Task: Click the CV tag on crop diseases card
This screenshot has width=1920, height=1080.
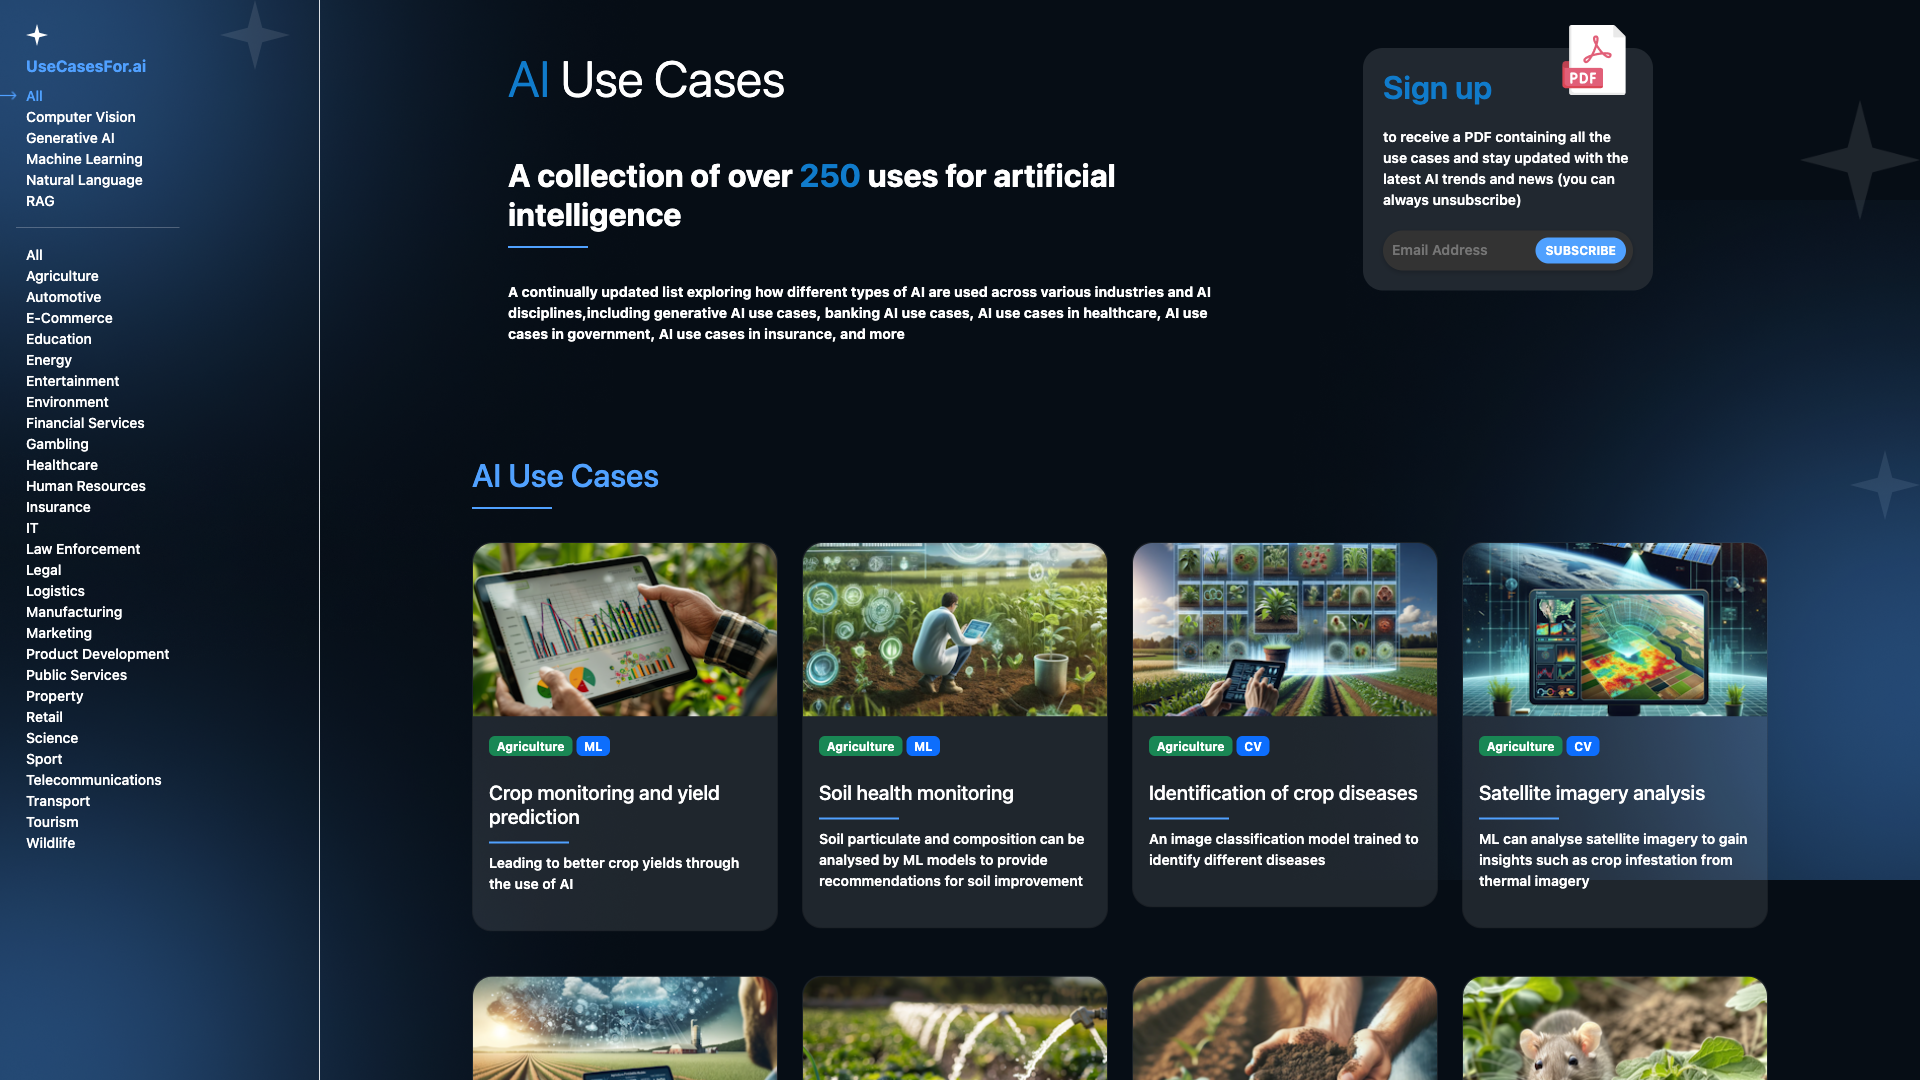Action: pyautogui.click(x=1251, y=746)
